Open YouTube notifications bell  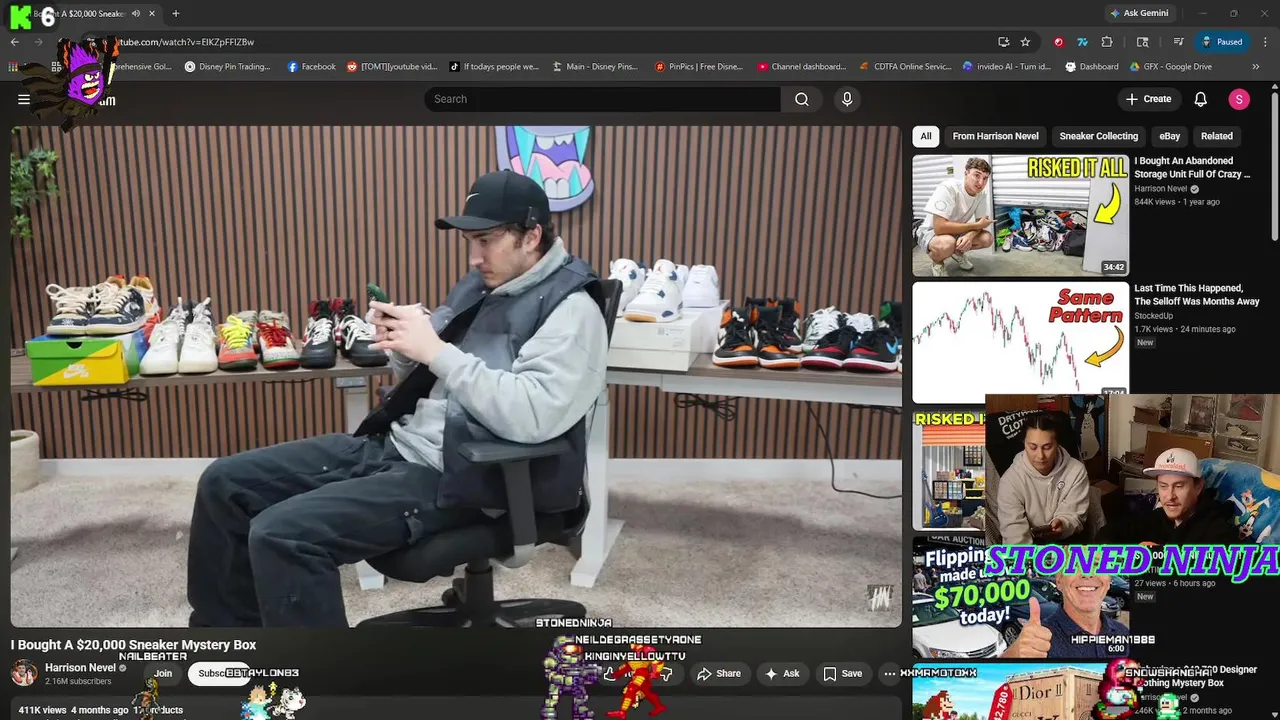[x=1201, y=99]
